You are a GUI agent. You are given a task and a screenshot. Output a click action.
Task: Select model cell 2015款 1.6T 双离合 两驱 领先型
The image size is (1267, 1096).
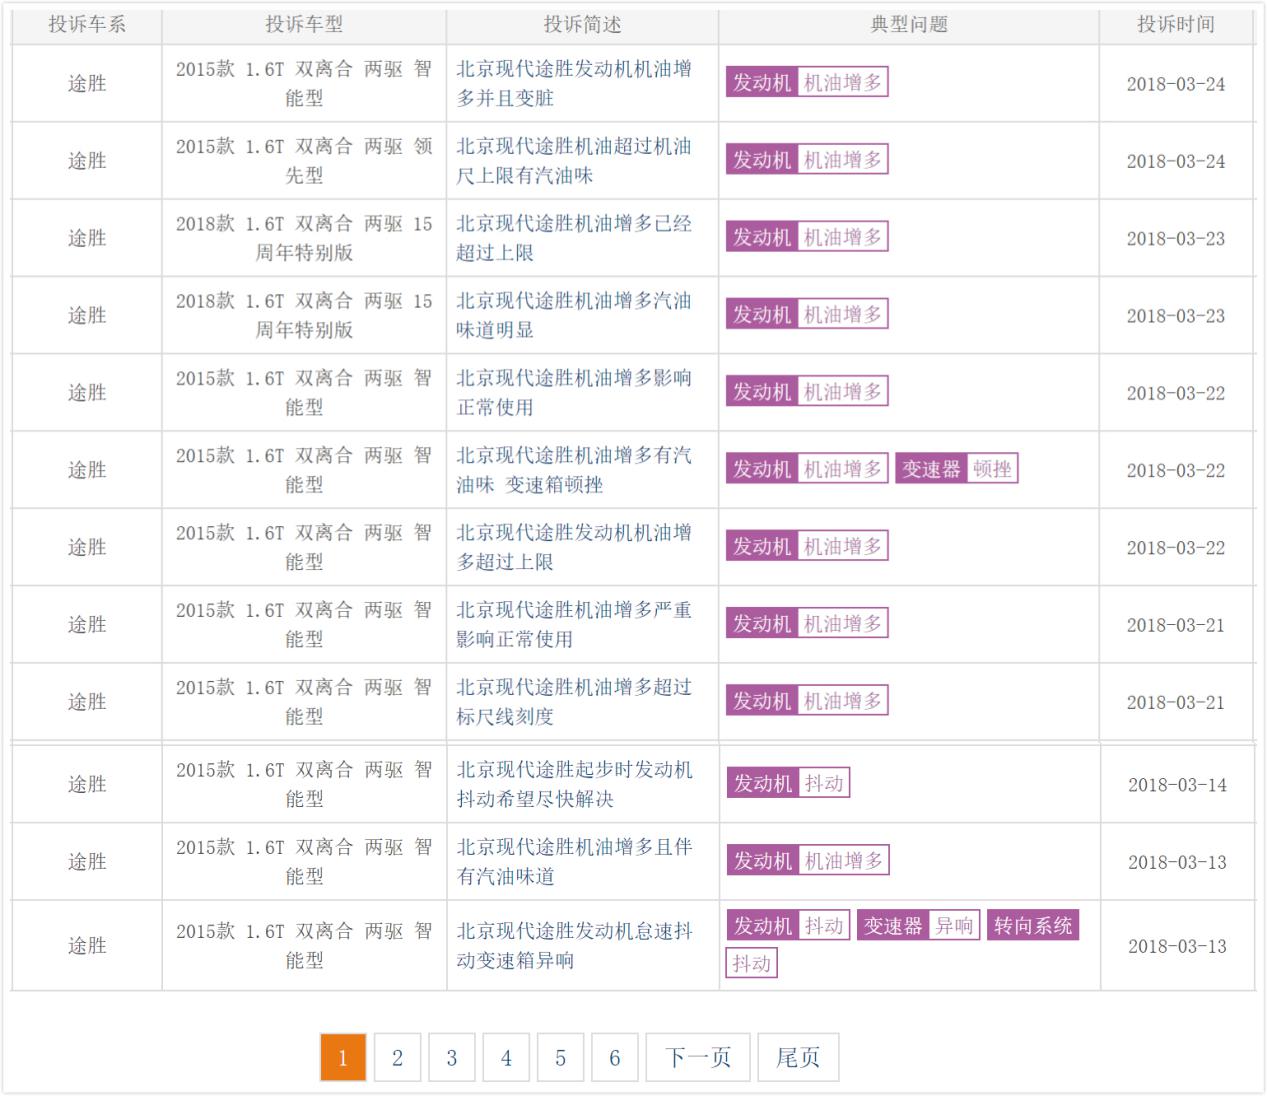point(304,161)
